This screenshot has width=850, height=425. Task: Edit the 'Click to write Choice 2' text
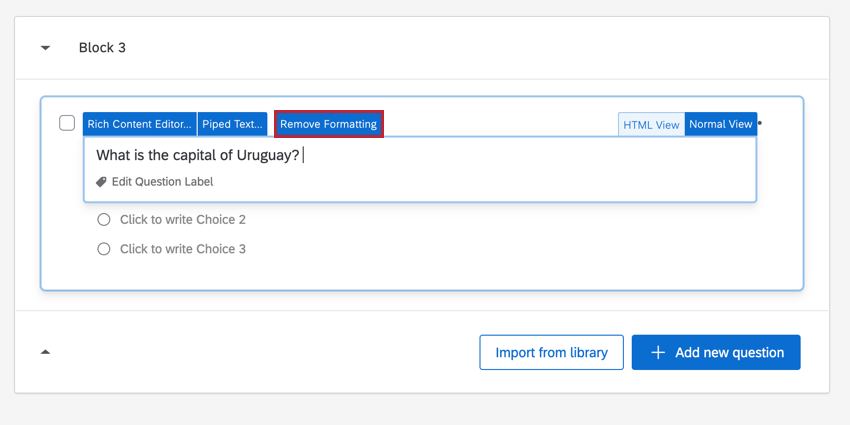[182, 220]
